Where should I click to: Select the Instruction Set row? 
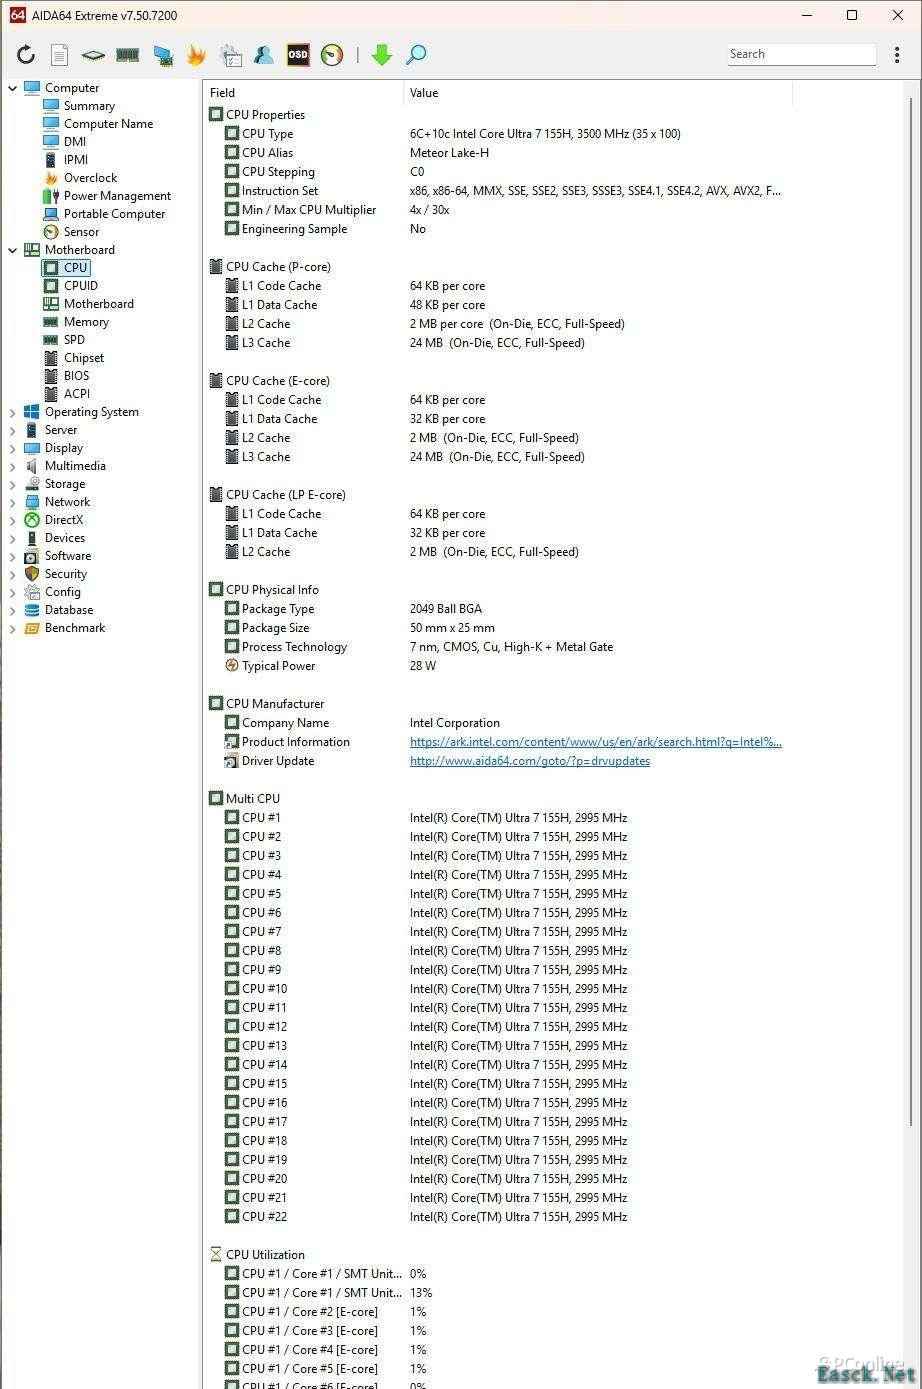[497, 191]
